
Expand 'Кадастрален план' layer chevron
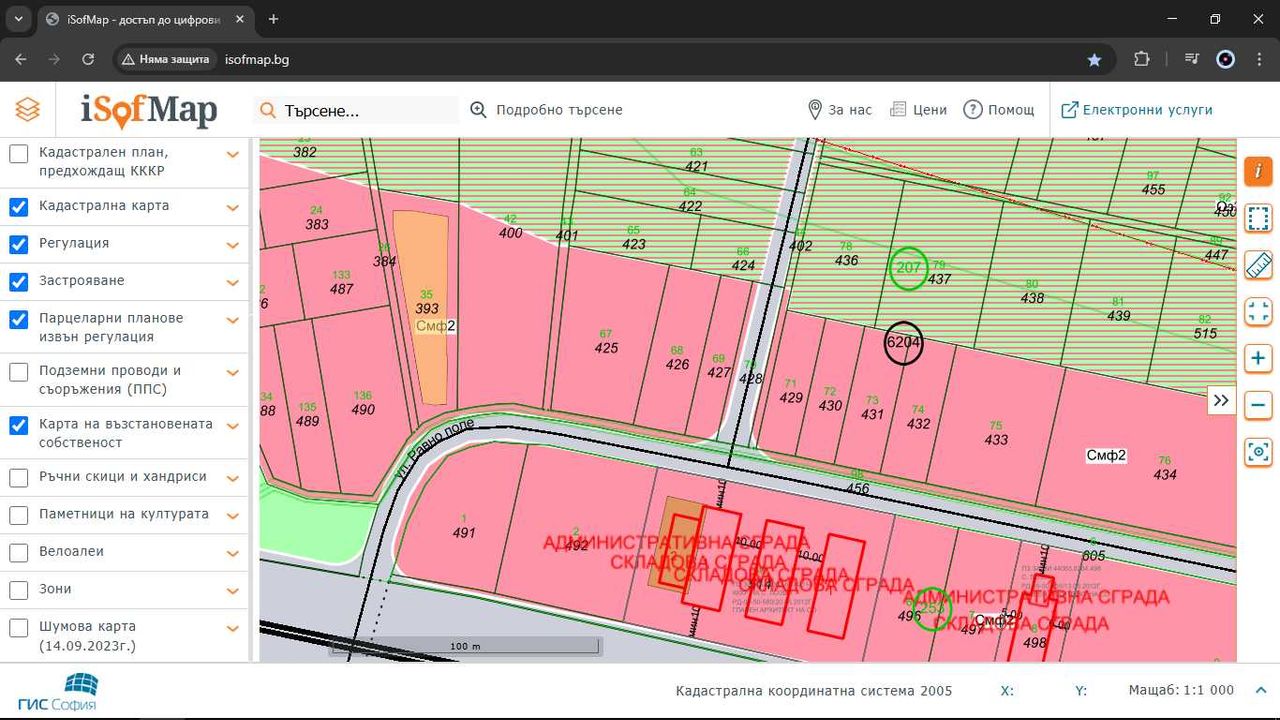pyautogui.click(x=232, y=154)
